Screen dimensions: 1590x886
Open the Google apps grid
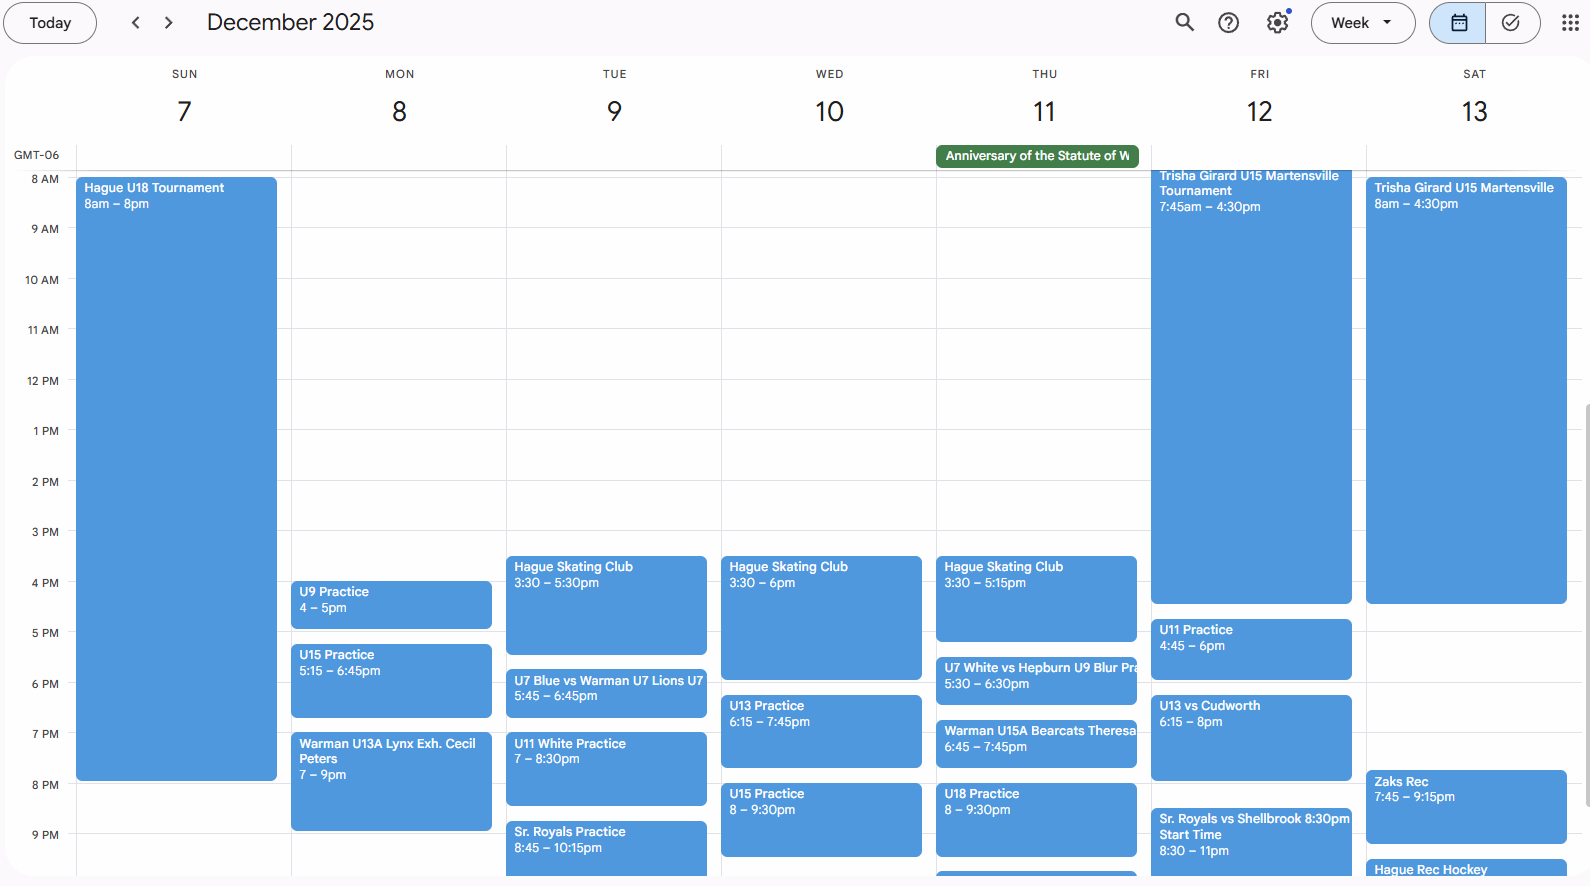click(1570, 23)
